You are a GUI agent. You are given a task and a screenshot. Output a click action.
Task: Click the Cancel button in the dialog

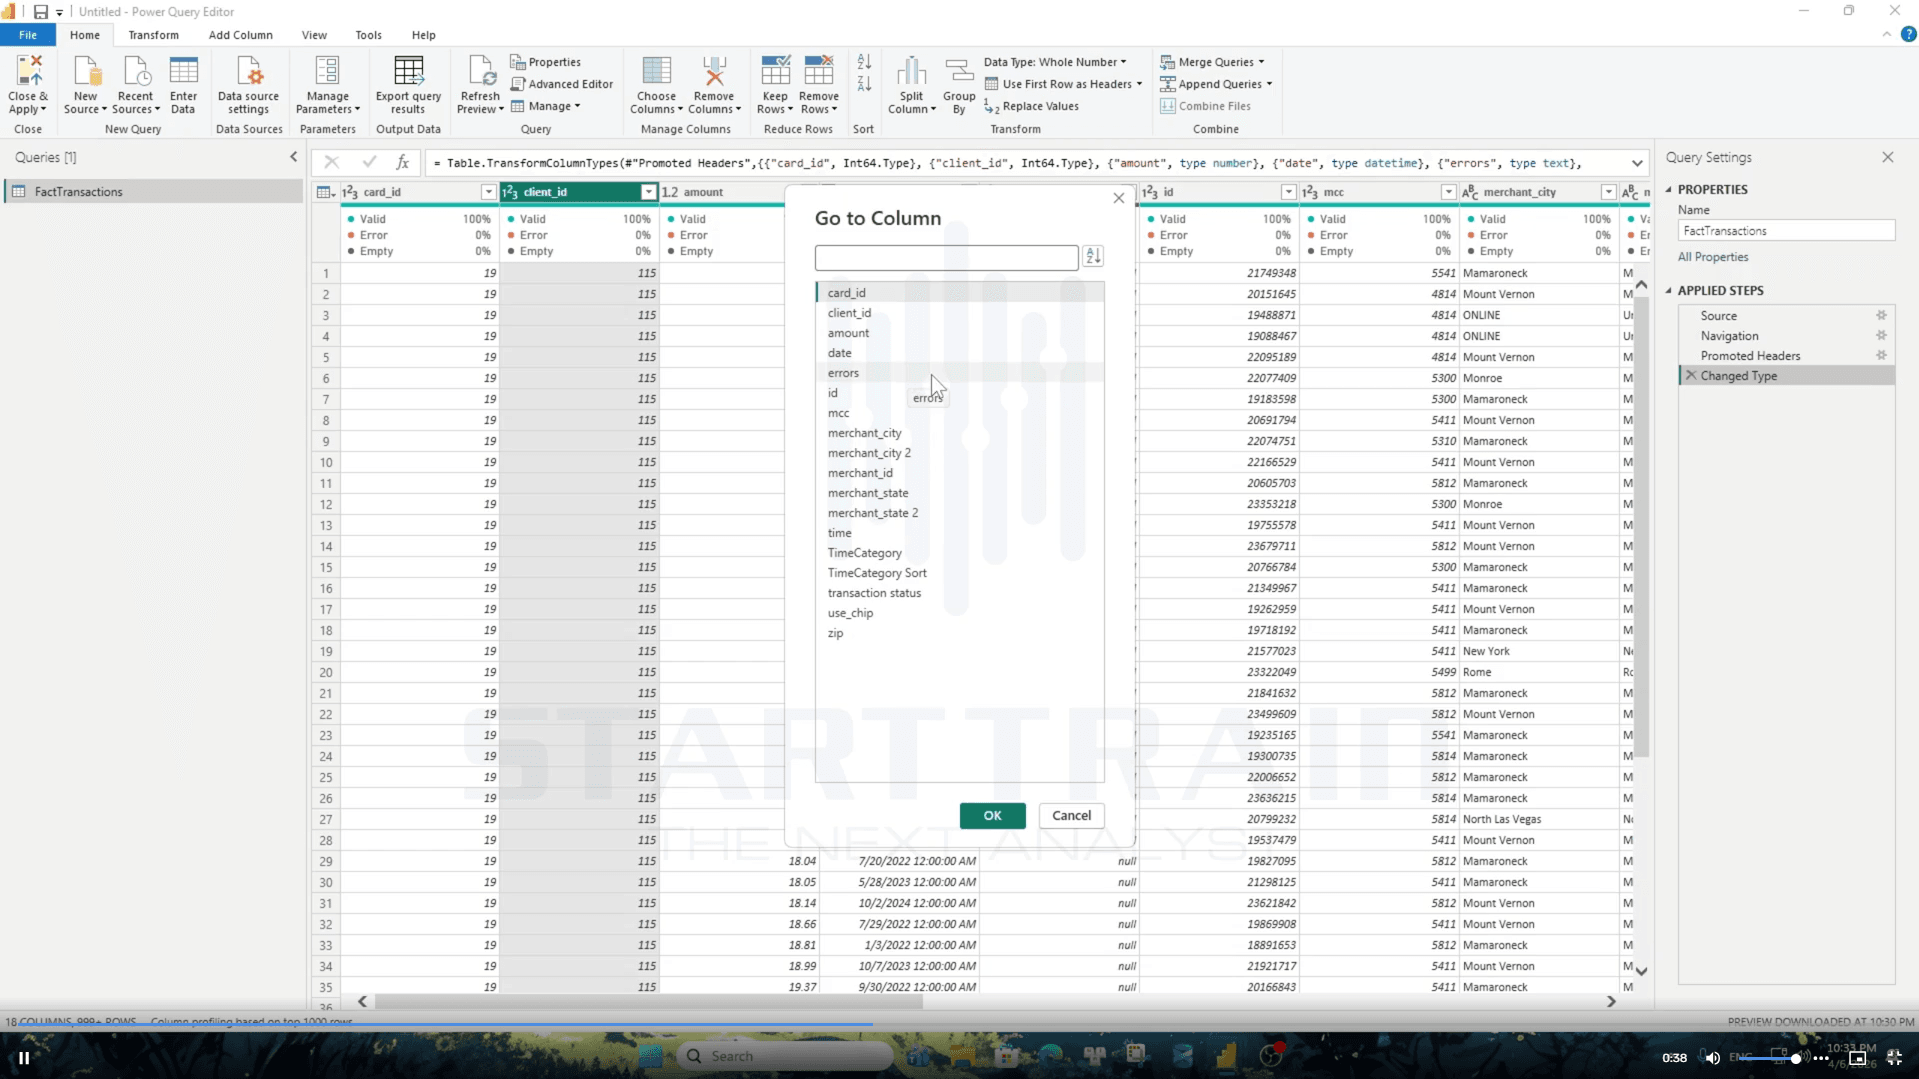click(1071, 815)
